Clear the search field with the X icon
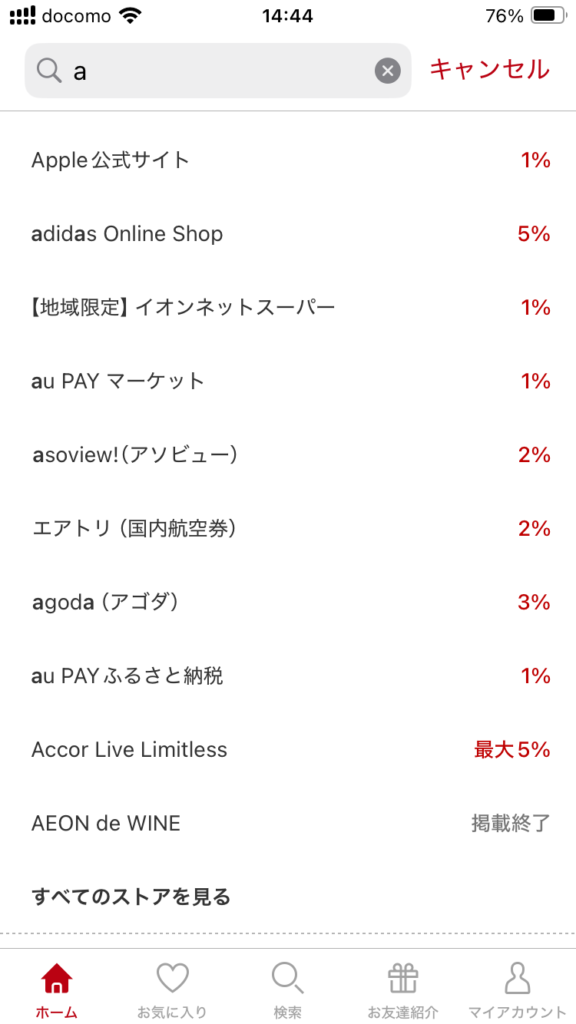Screen dimensions: 576x1024 (387, 71)
